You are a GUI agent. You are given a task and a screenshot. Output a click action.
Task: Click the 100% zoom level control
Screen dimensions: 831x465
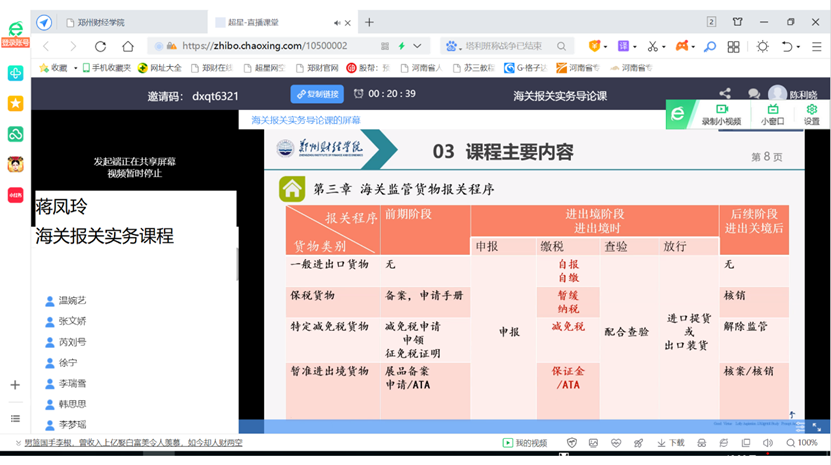[x=801, y=443]
